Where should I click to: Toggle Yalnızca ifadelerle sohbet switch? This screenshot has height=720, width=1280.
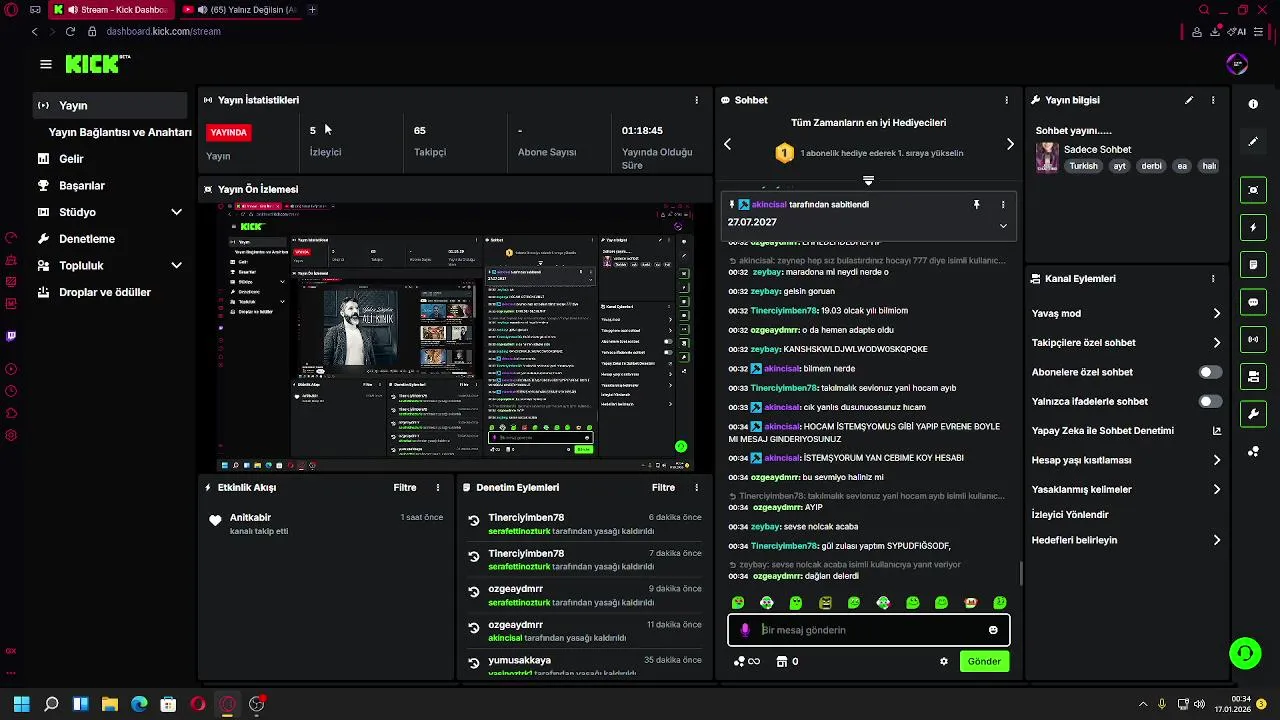coord(1210,401)
